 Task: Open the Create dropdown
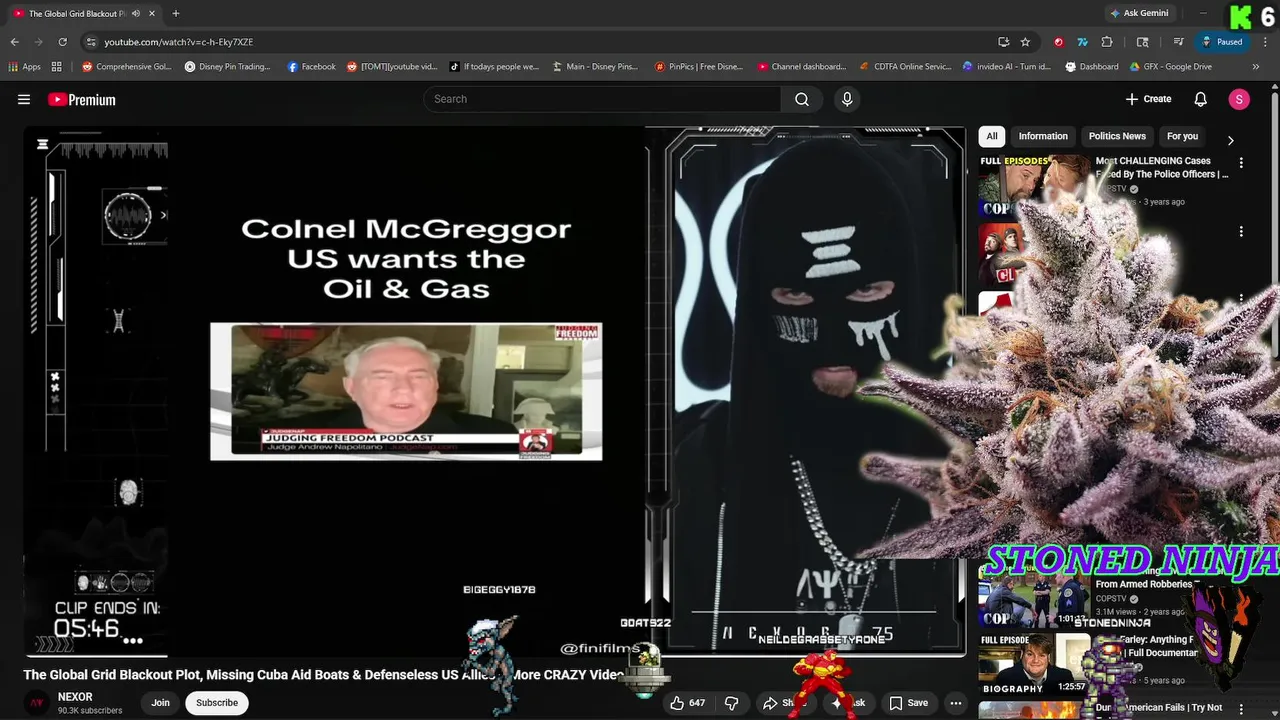[x=1148, y=99]
